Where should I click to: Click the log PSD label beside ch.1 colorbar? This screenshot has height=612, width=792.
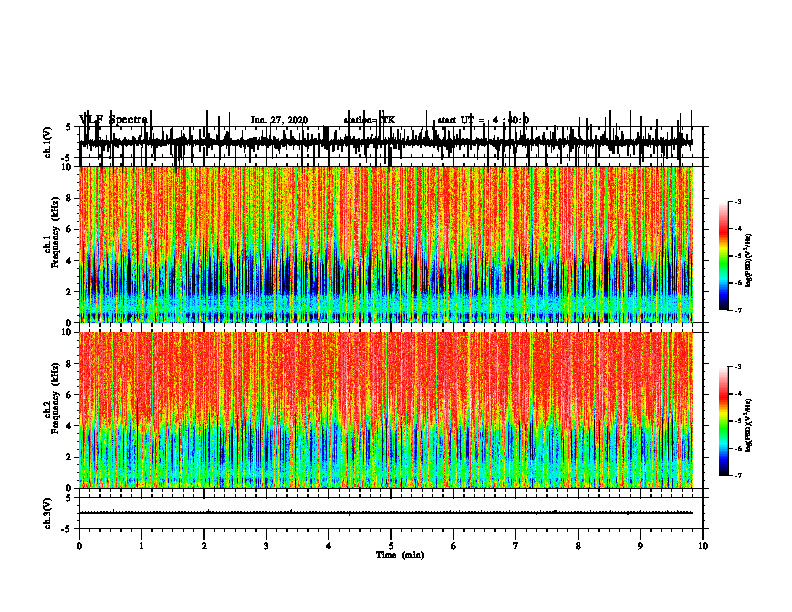pos(749,261)
